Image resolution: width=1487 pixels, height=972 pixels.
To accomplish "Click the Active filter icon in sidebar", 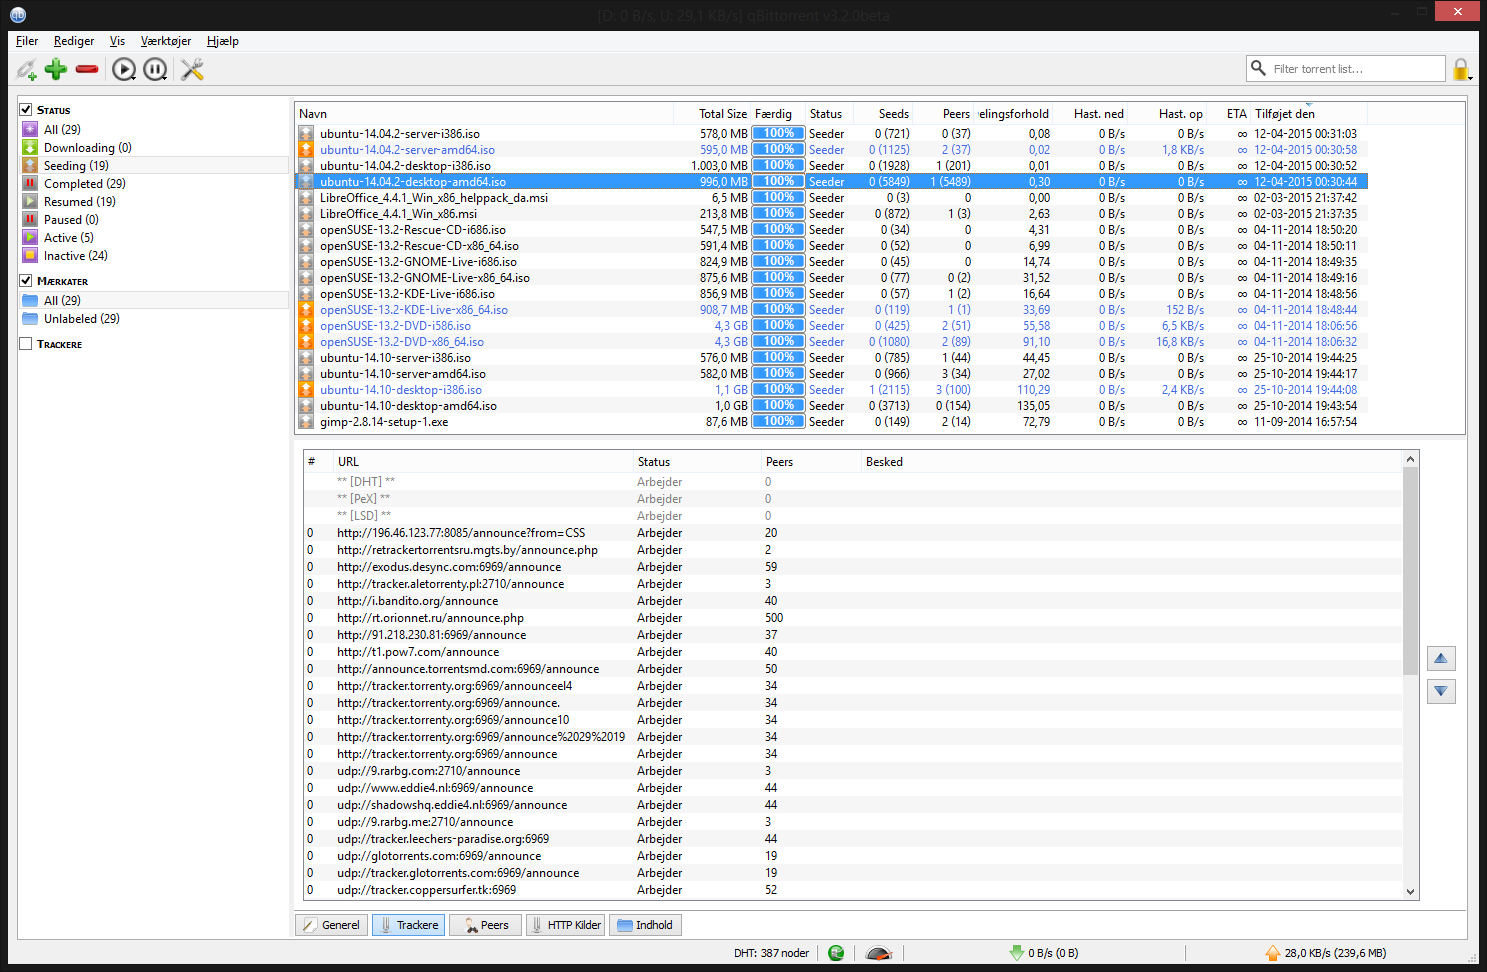I will click(31, 237).
